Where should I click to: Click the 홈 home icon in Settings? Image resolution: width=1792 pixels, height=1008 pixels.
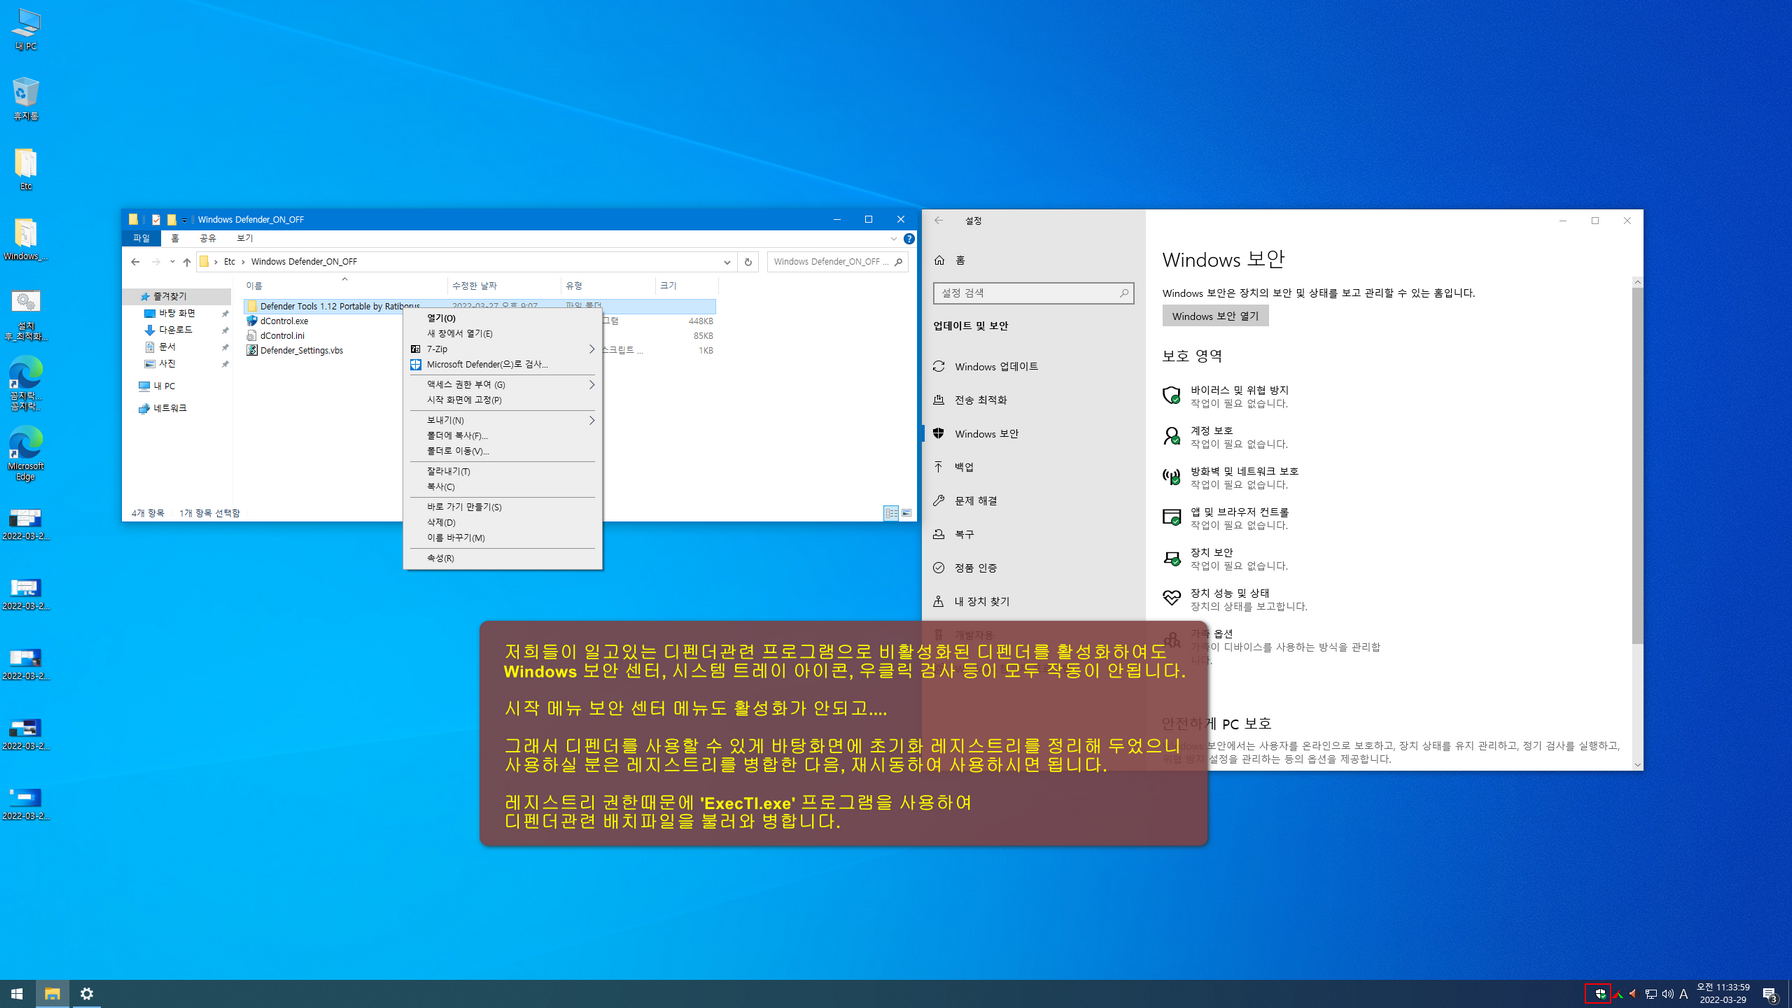click(x=939, y=260)
